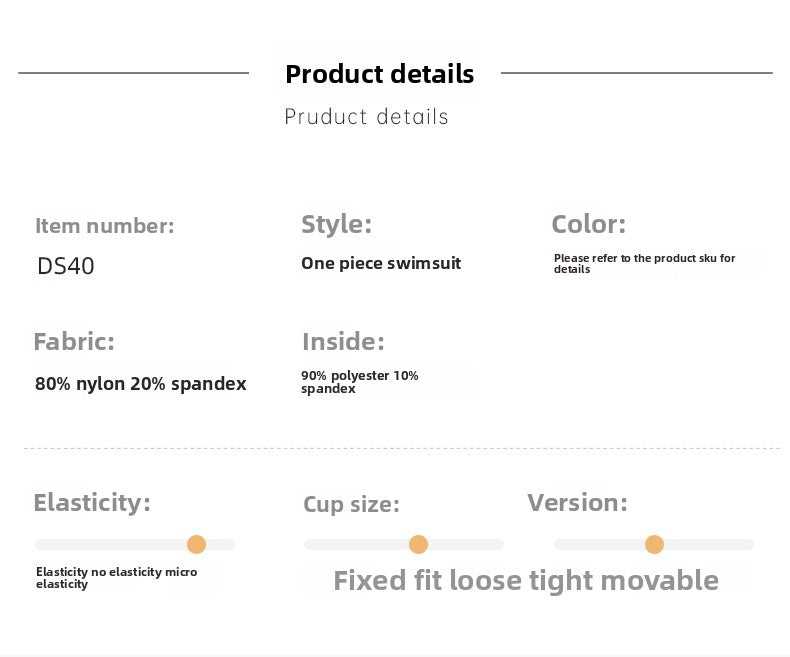This screenshot has height=657, width=790.
Task: Click the Fixed fit loose tight movable caption
Action: coord(526,580)
